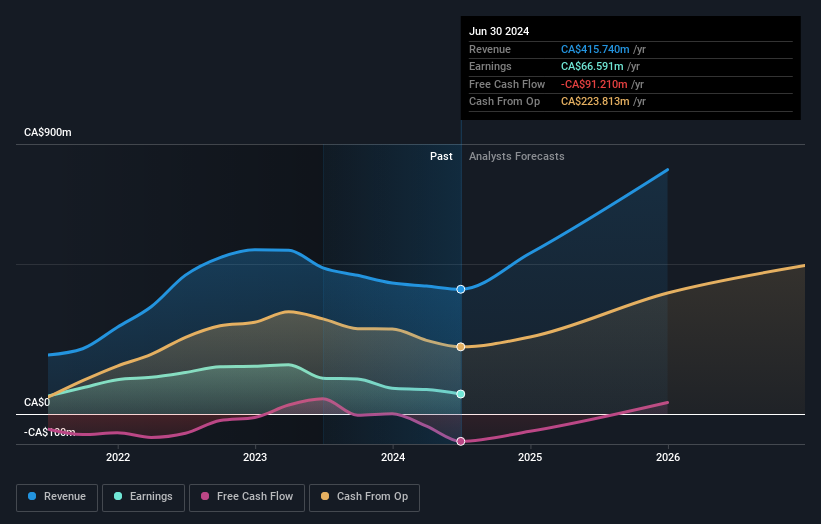Toggle the Free Cash Flow legend button

[247, 497]
